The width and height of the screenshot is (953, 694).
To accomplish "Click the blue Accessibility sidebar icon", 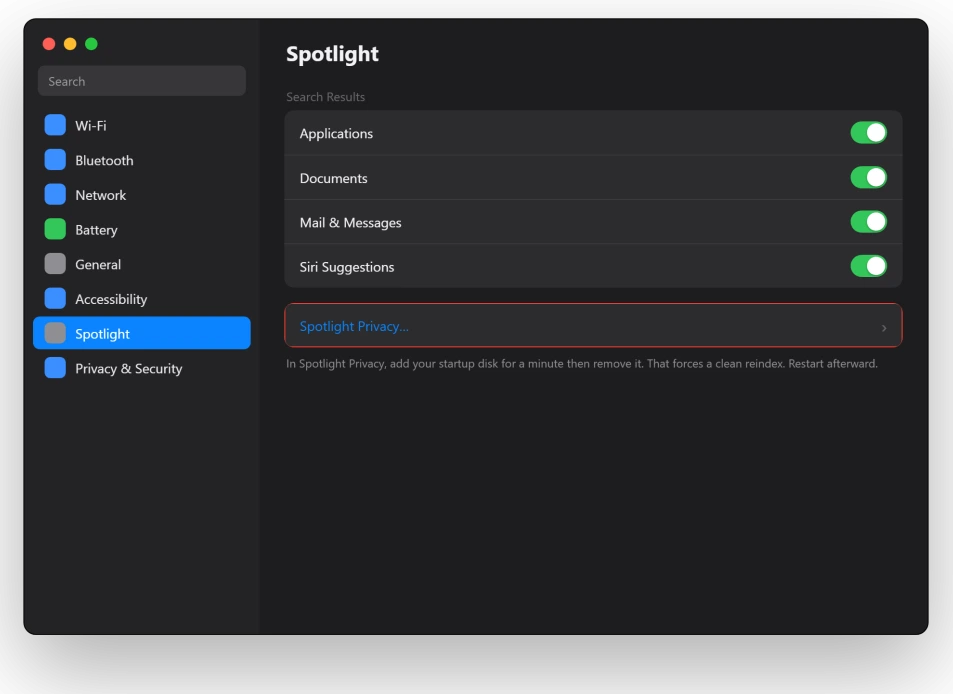I will 55,298.
